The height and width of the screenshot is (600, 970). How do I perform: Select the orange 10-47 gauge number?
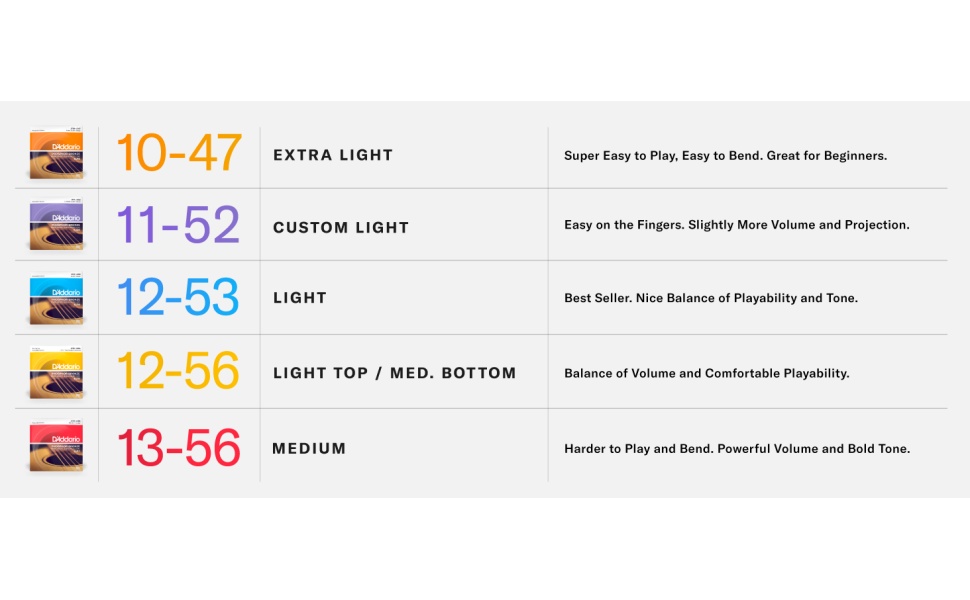(x=179, y=153)
